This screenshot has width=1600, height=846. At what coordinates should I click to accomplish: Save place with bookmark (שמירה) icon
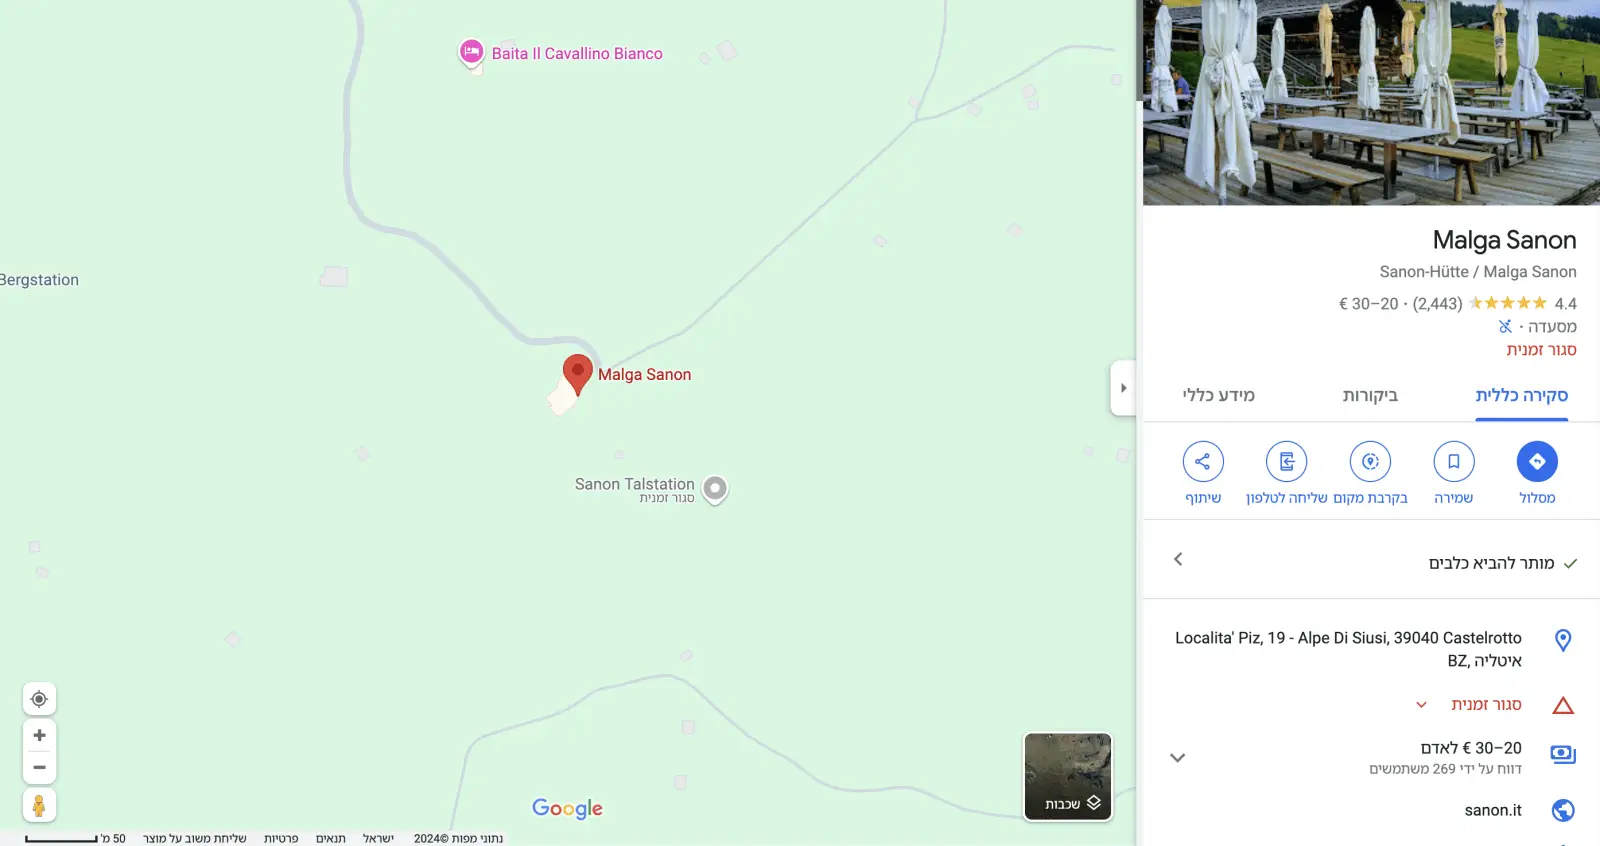(1454, 461)
